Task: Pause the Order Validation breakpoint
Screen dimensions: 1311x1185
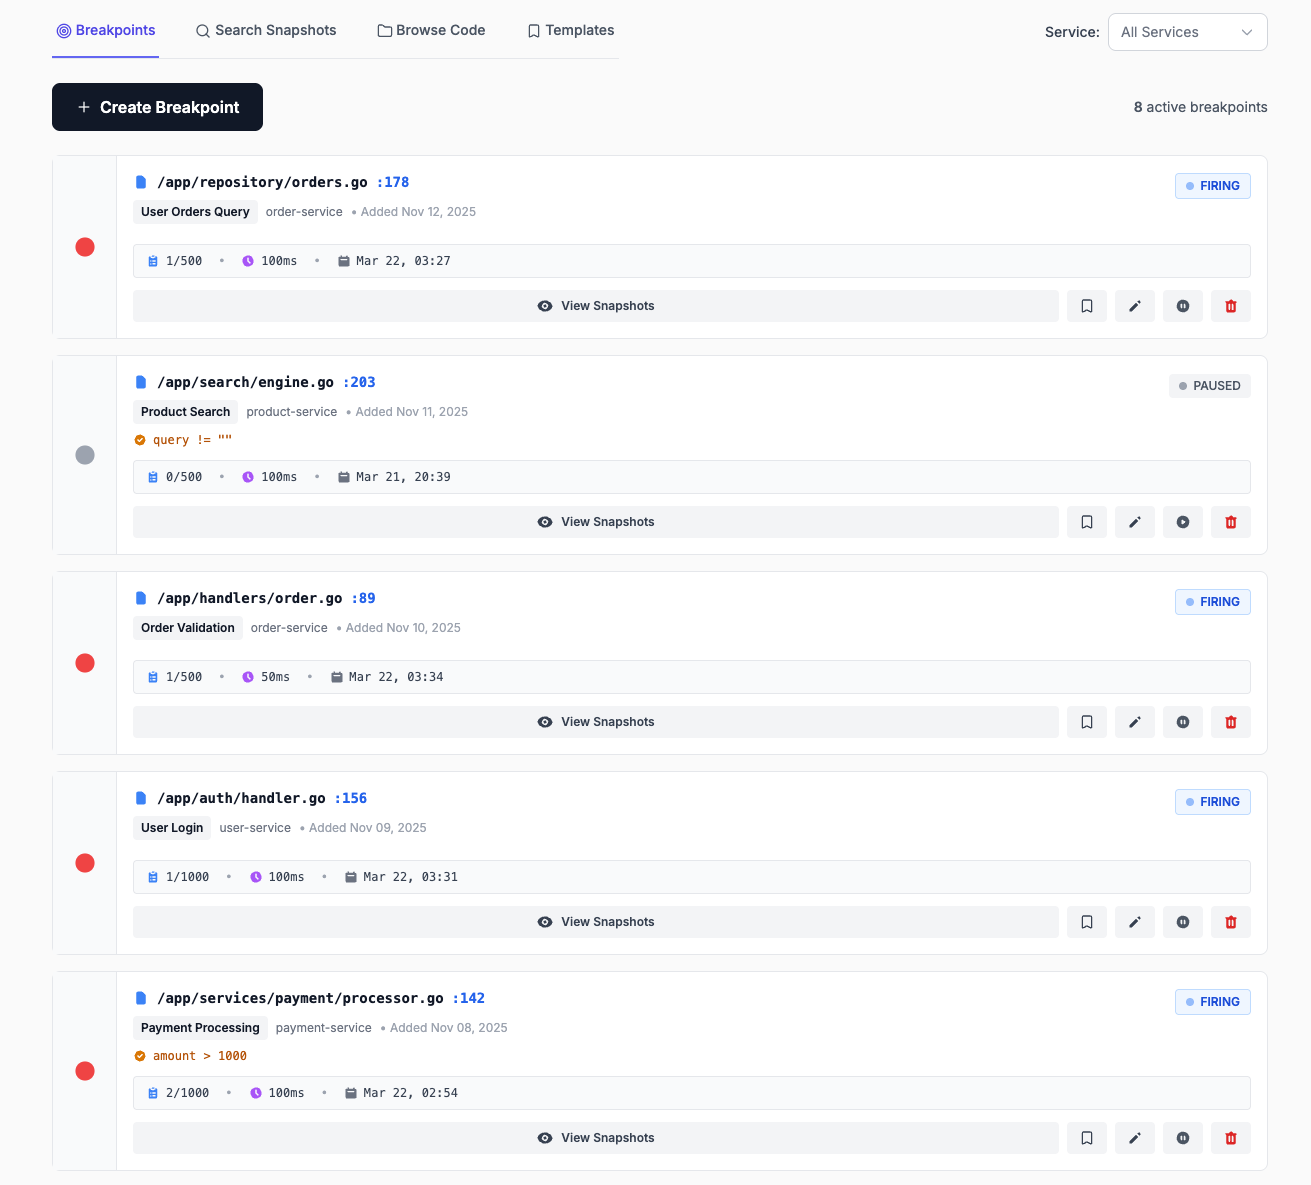Action: click(1183, 721)
